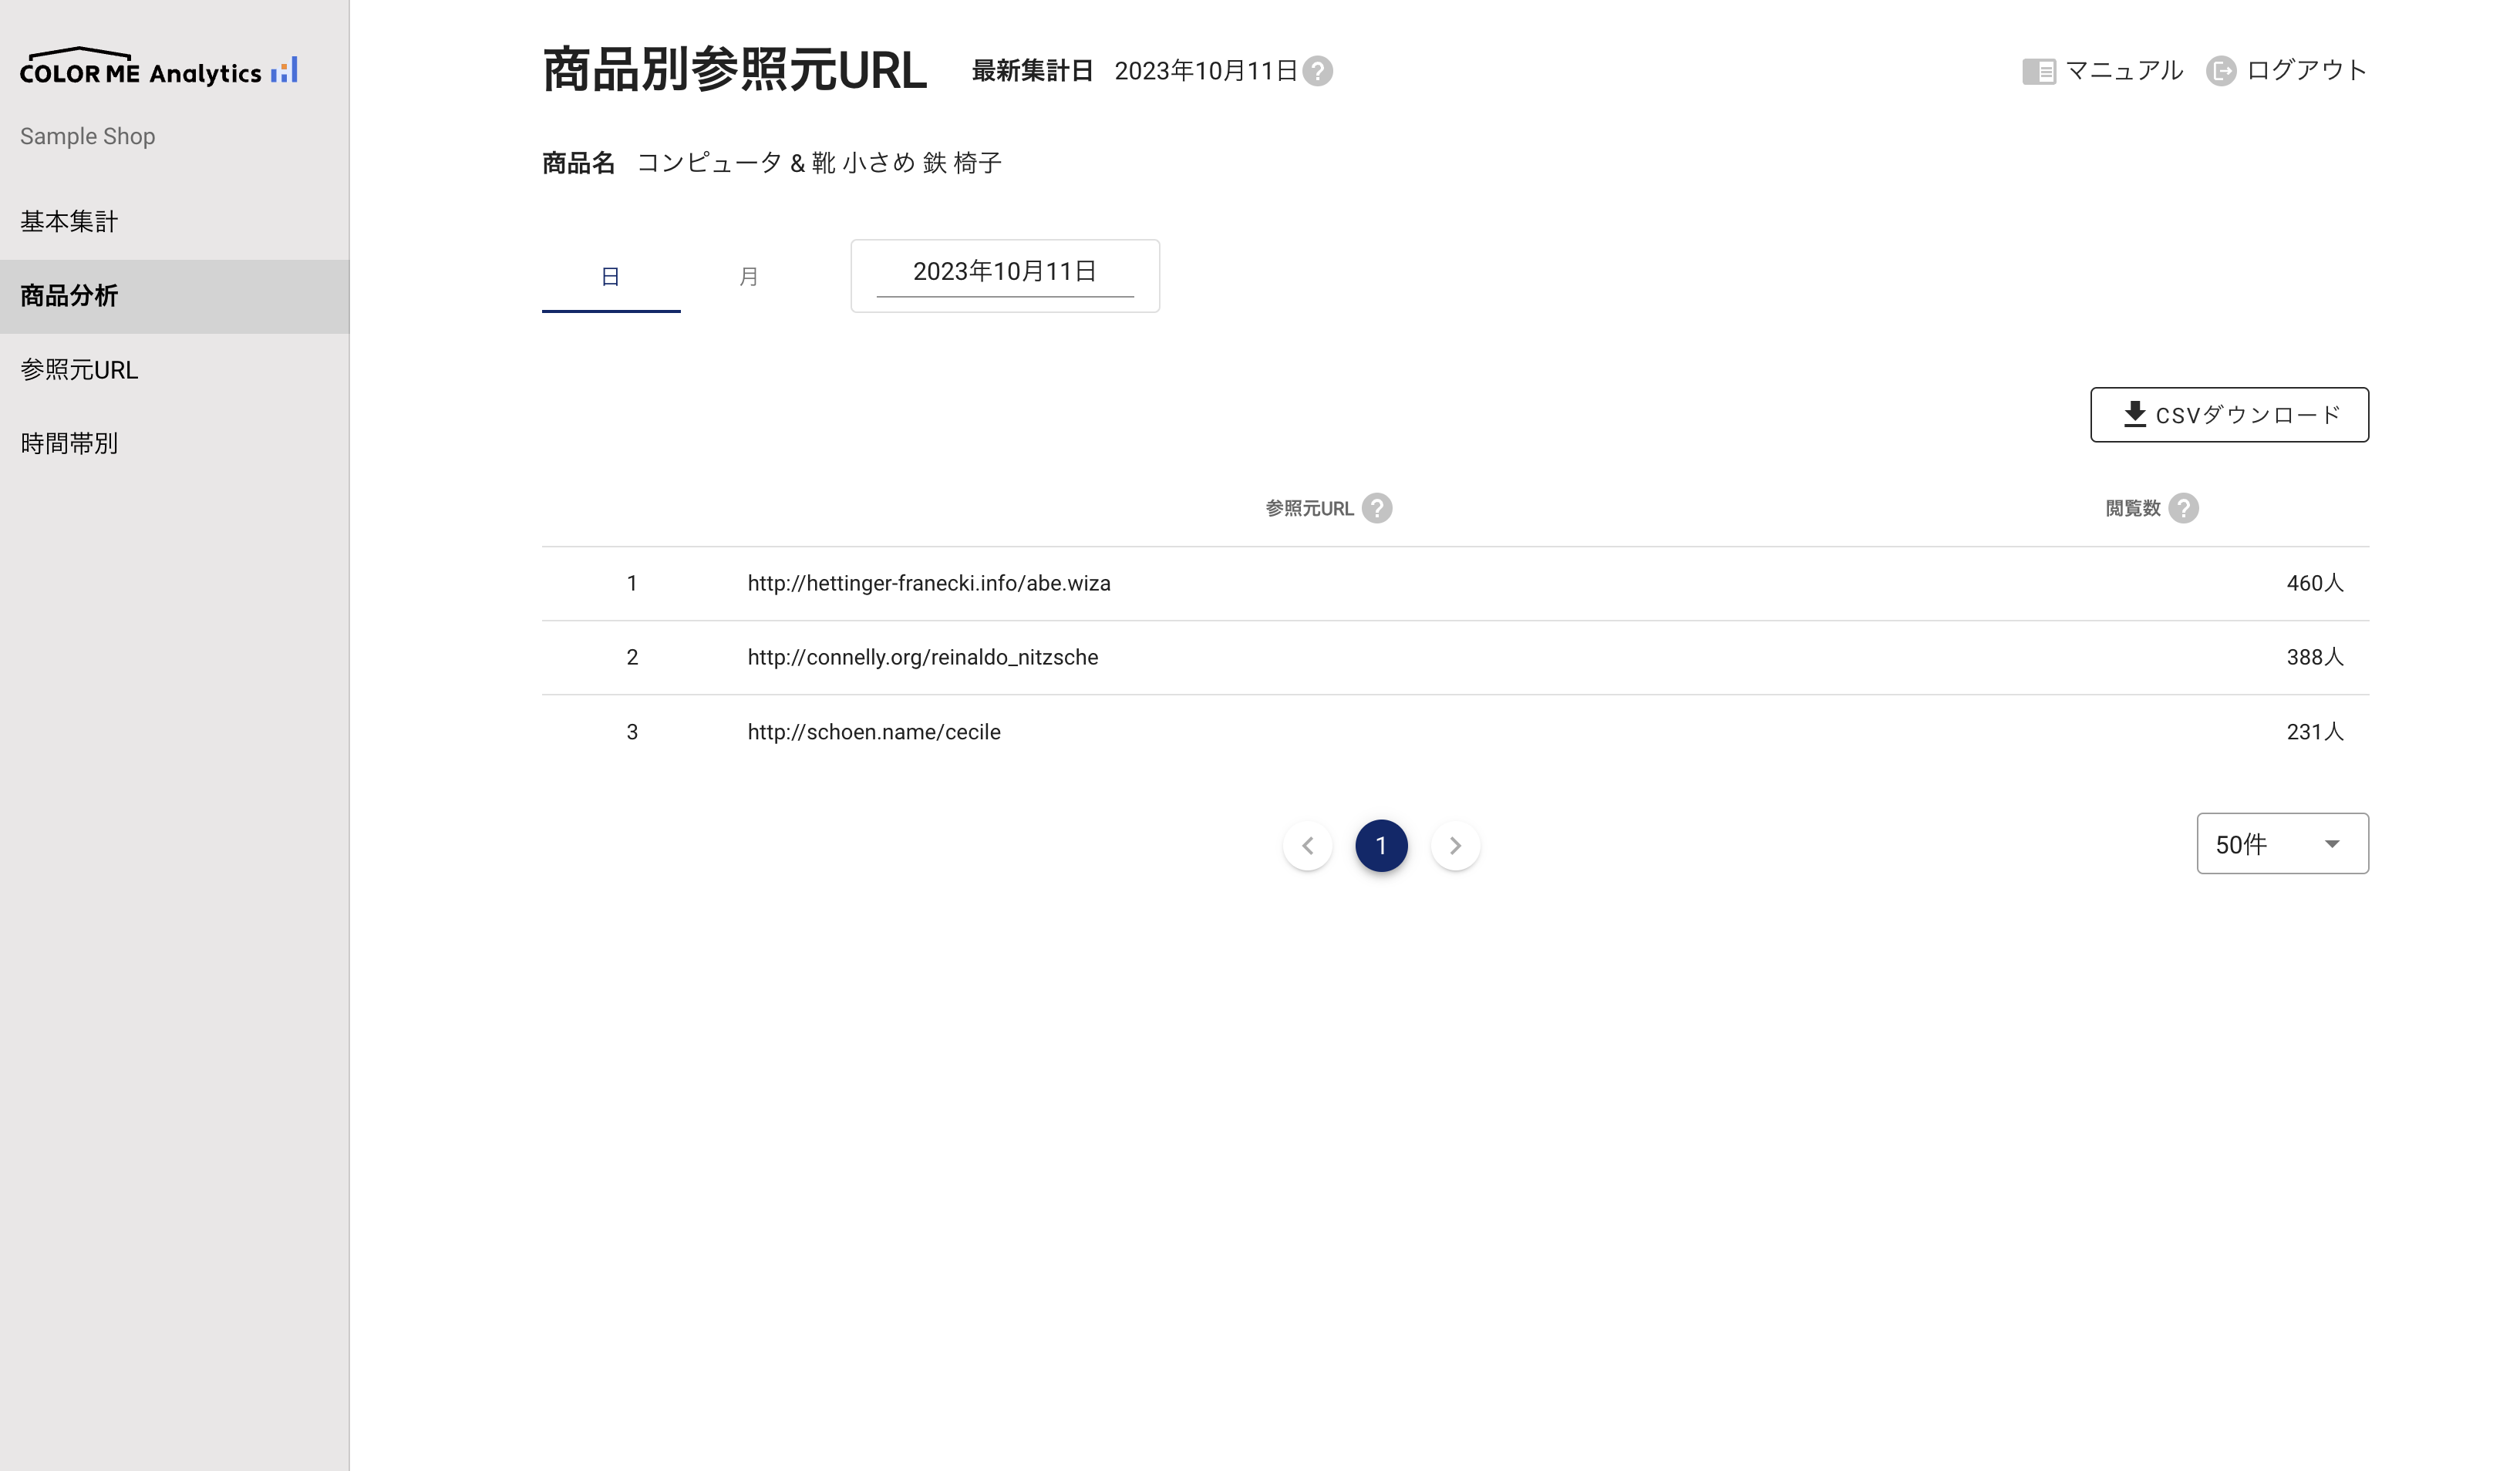Click rank number 2 in the table
The image size is (2520, 1471).
coord(632,657)
